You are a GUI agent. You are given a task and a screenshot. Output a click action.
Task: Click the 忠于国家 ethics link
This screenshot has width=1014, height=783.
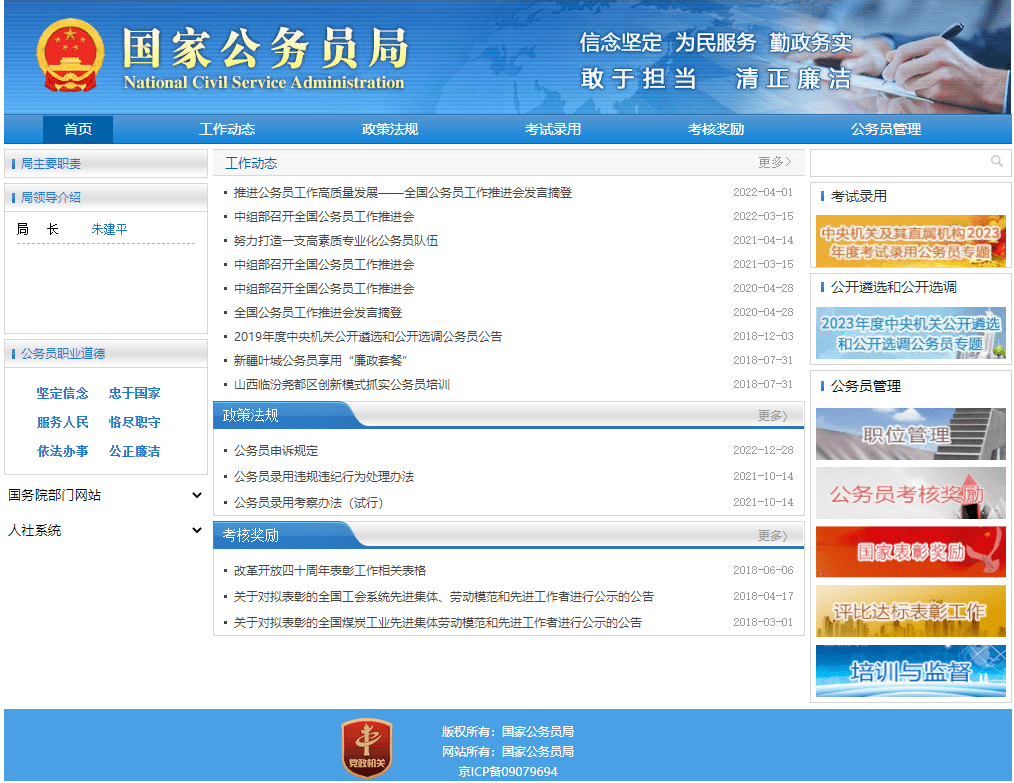tap(135, 393)
